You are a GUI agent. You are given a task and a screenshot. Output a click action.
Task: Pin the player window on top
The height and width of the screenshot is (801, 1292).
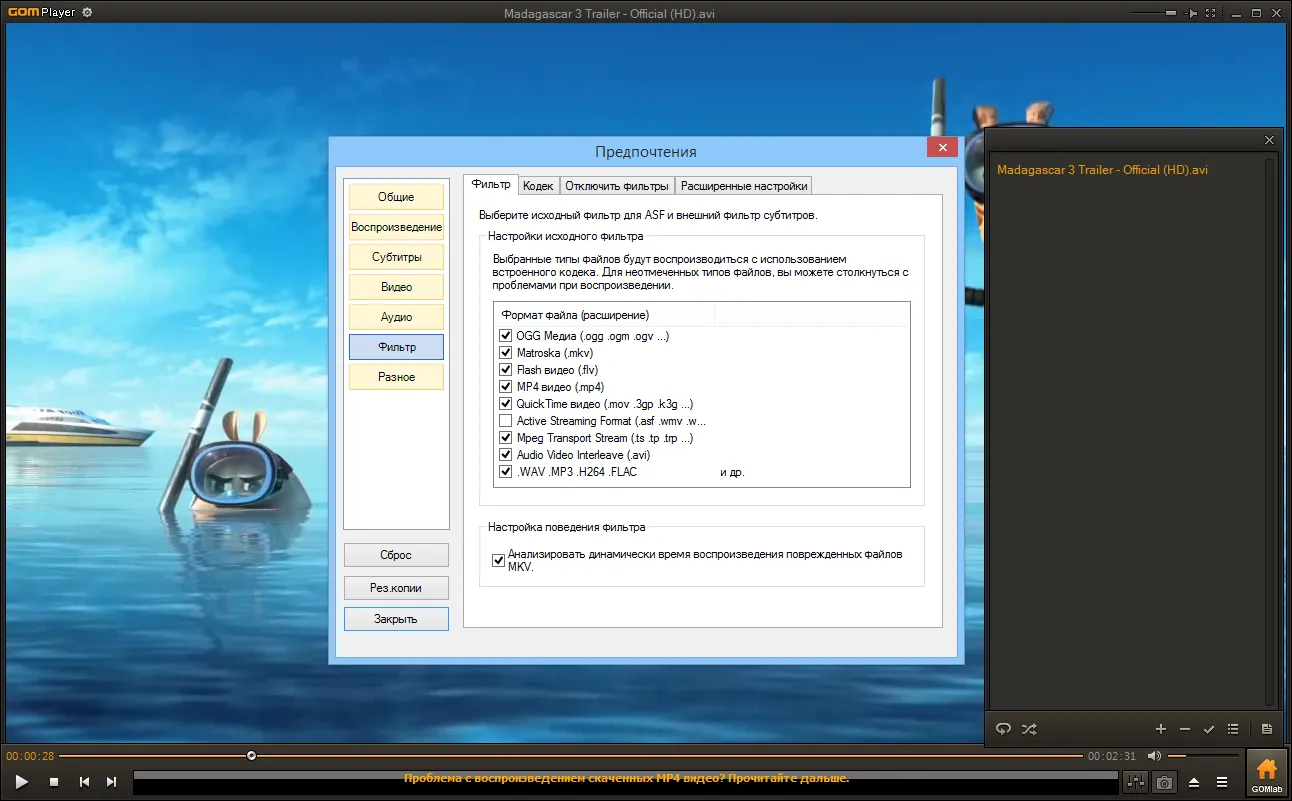[1192, 13]
